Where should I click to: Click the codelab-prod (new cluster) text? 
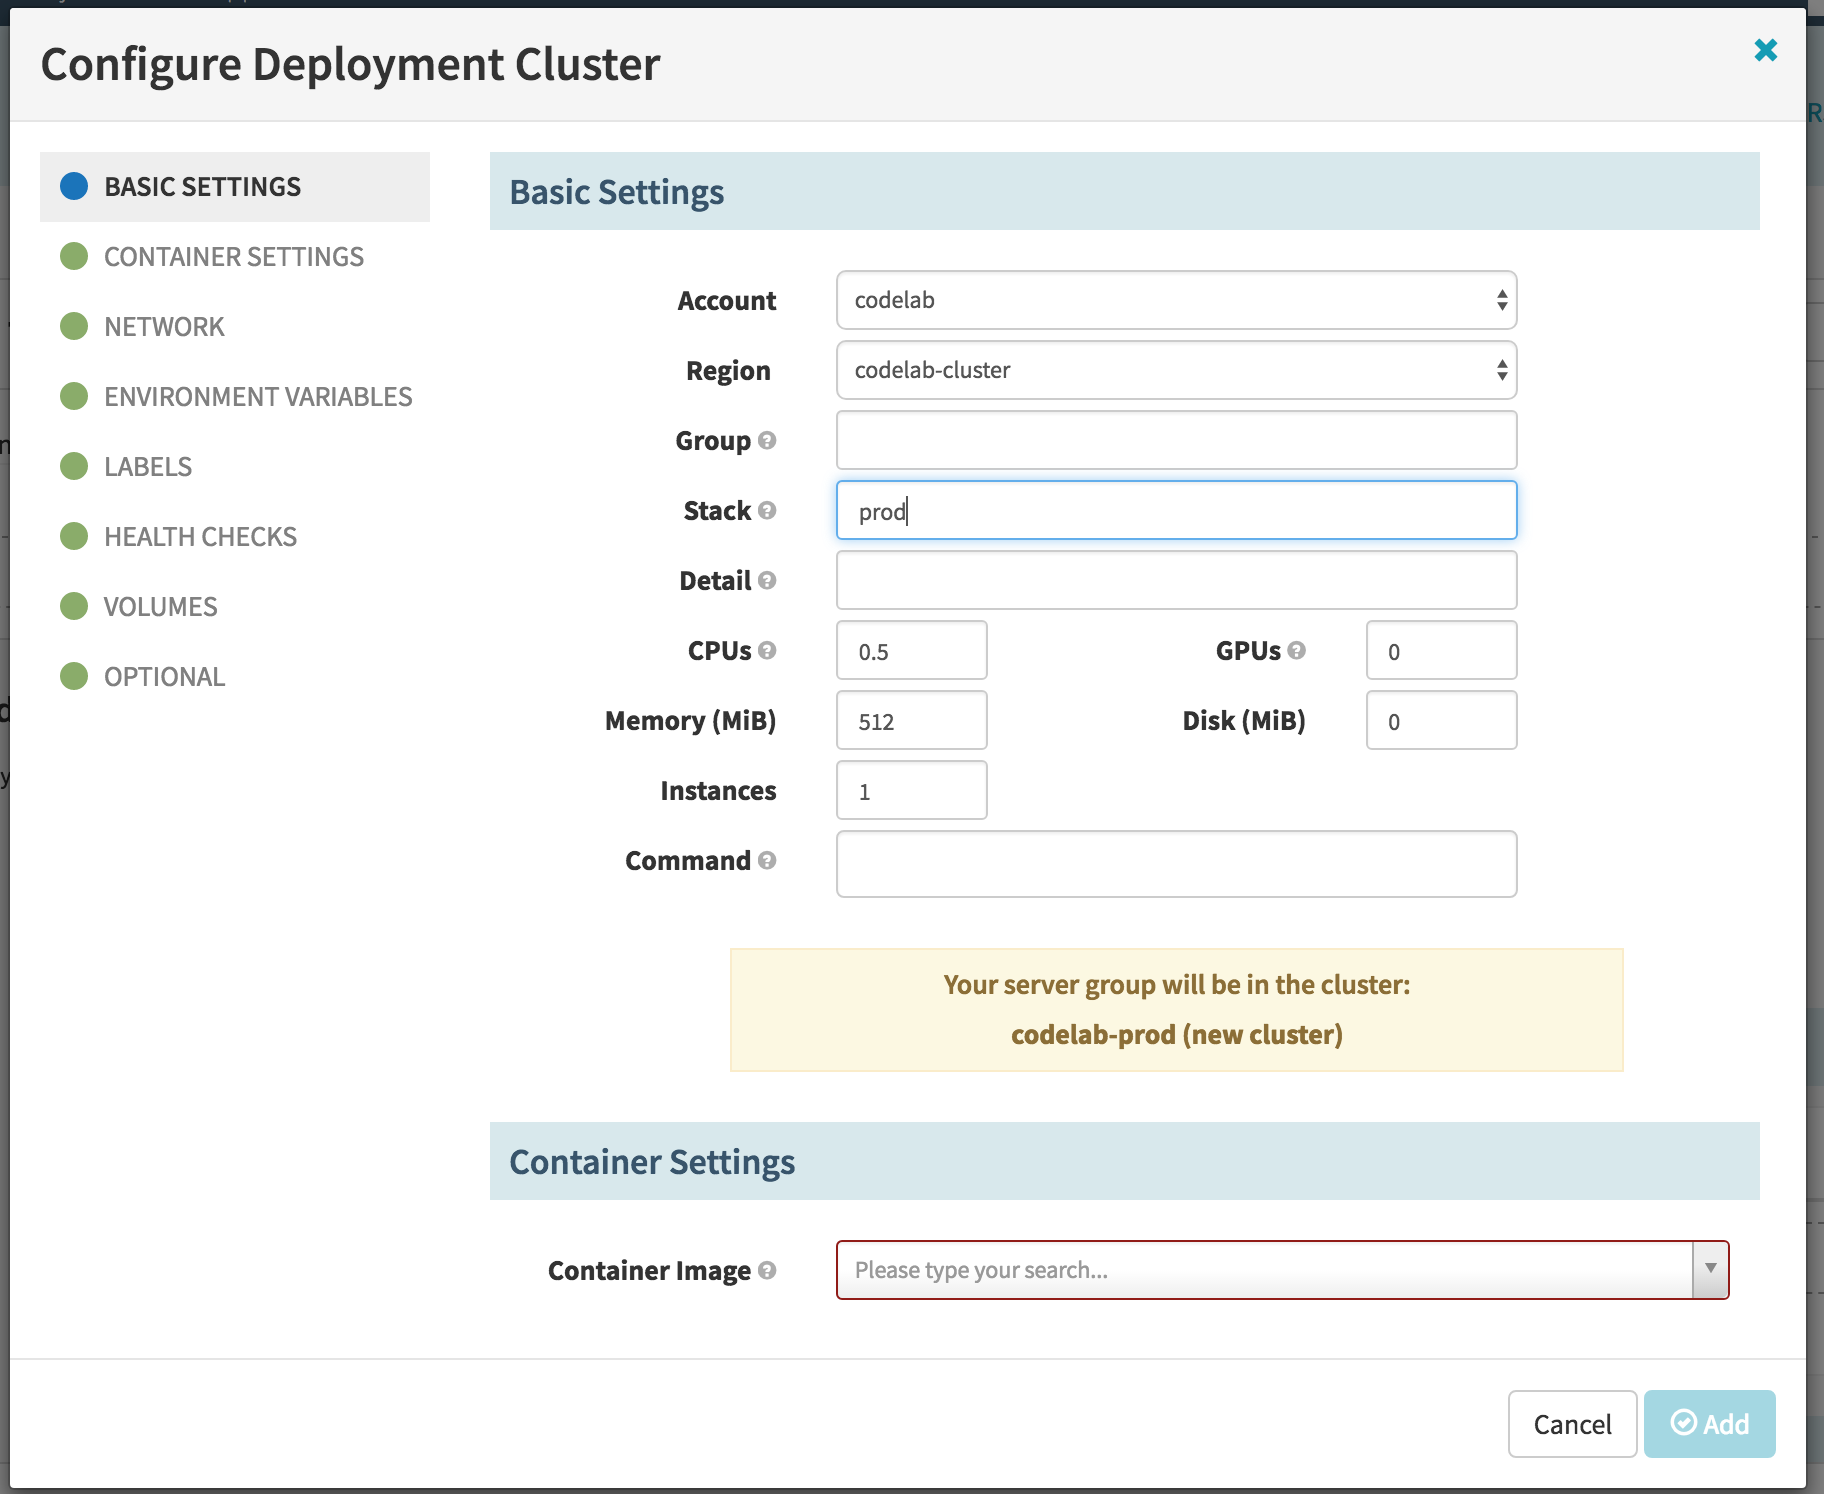pos(1176,1034)
